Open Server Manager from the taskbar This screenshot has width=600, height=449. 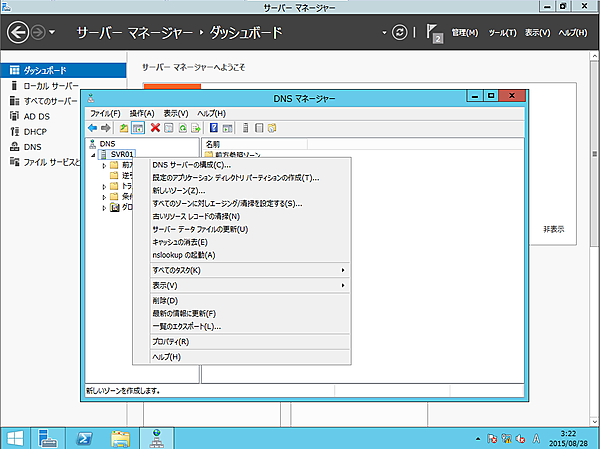[48, 439]
